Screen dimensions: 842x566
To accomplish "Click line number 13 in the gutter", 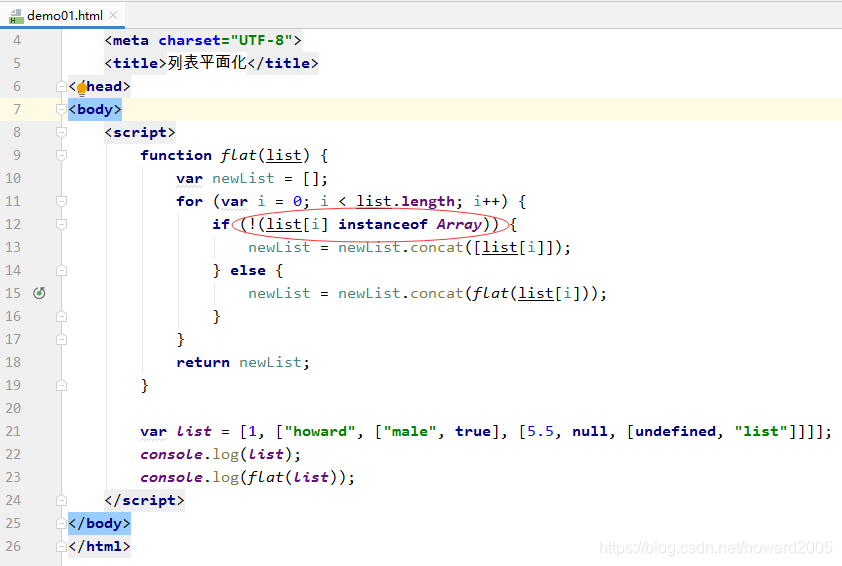I will click(13, 247).
